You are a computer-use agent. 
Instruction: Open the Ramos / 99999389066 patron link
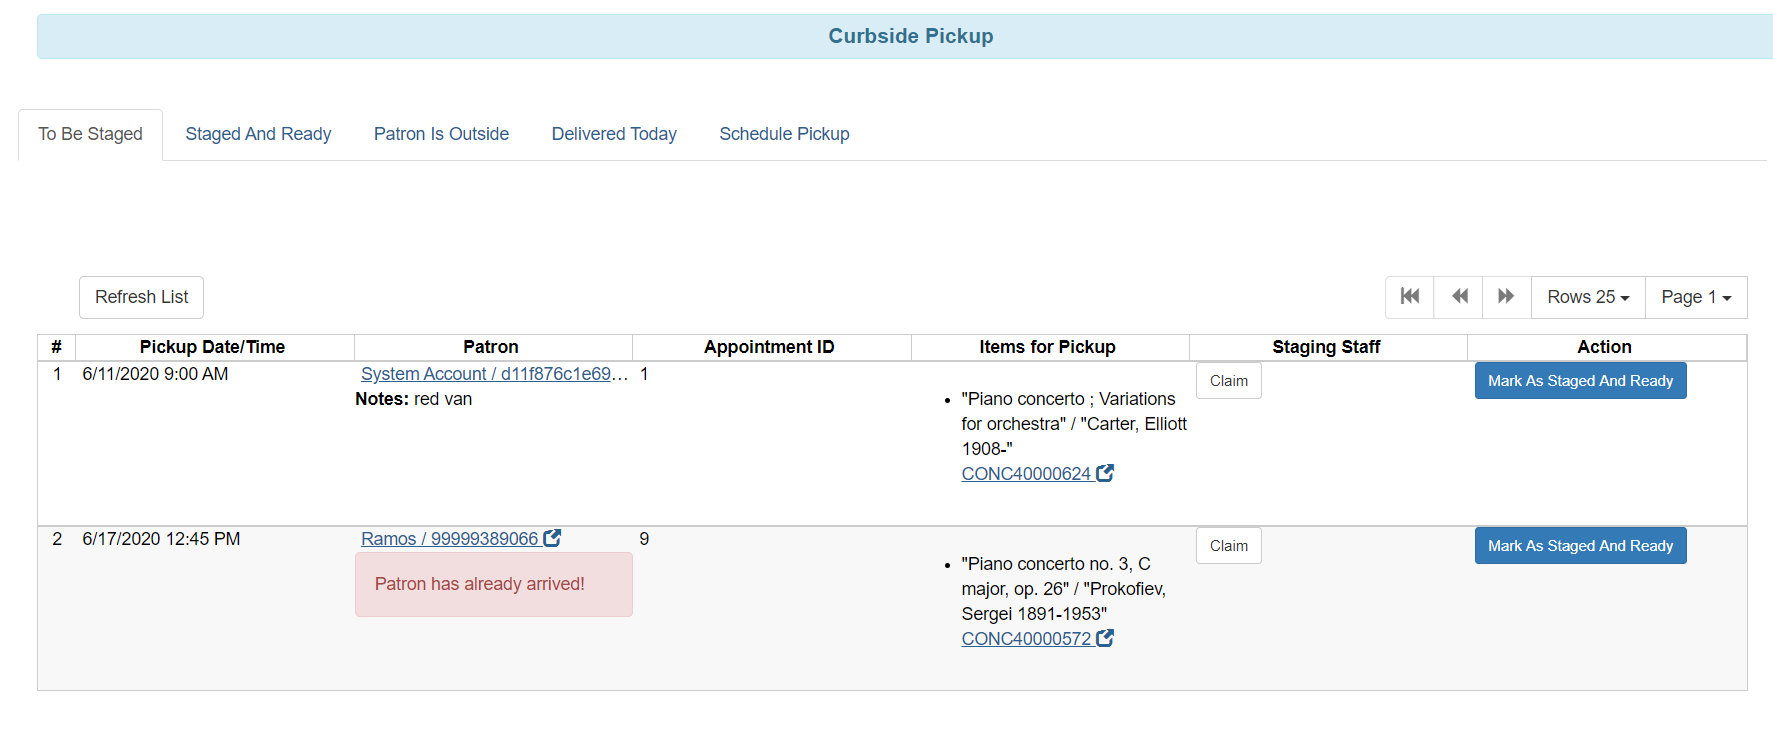pos(450,538)
